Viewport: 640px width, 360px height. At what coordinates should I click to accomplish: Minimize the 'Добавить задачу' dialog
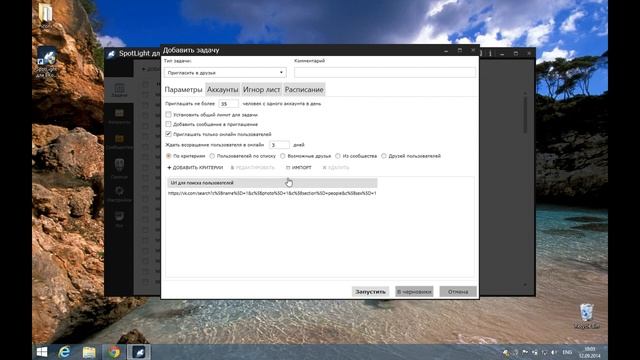click(x=446, y=50)
